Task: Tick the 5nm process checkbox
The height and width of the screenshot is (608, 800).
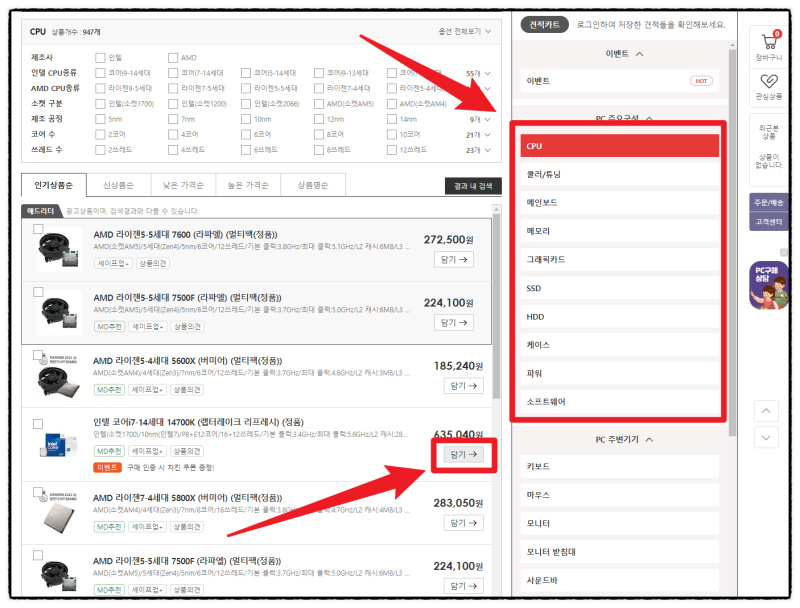Action: click(x=100, y=119)
